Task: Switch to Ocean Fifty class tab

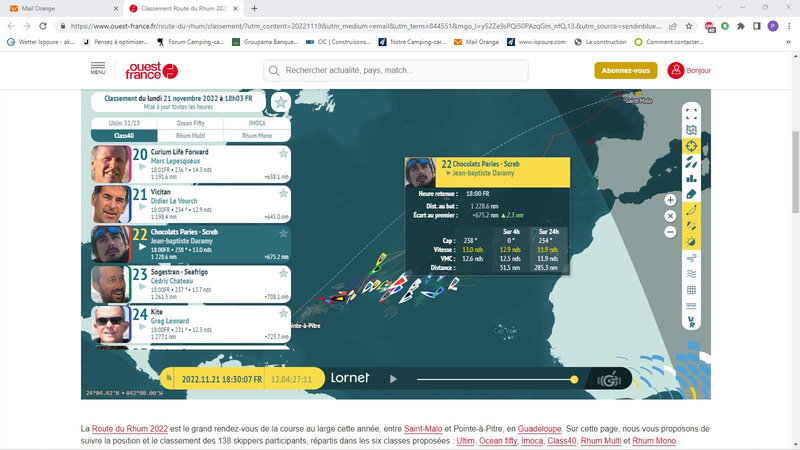Action: (190, 123)
